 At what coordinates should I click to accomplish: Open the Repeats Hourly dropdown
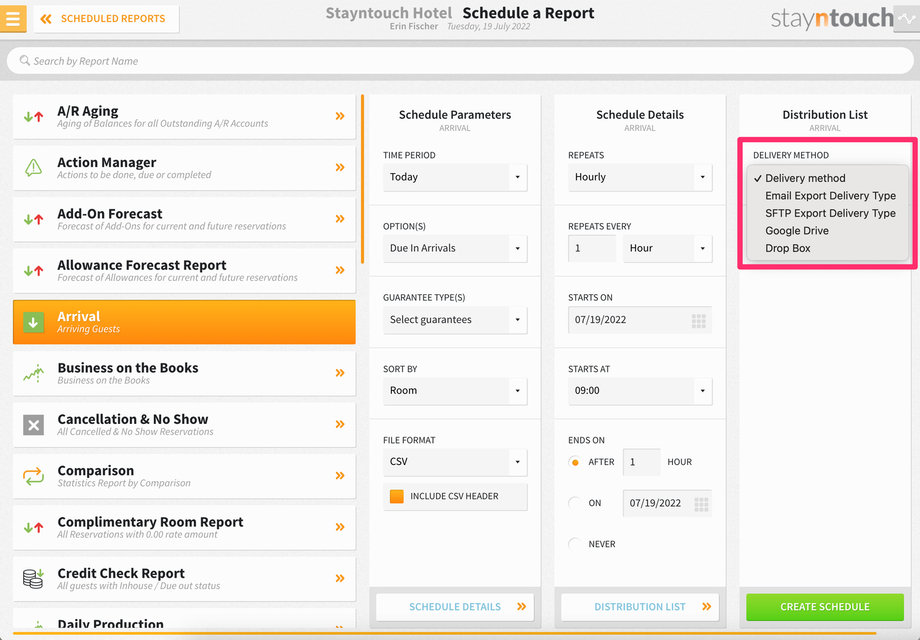tap(640, 177)
